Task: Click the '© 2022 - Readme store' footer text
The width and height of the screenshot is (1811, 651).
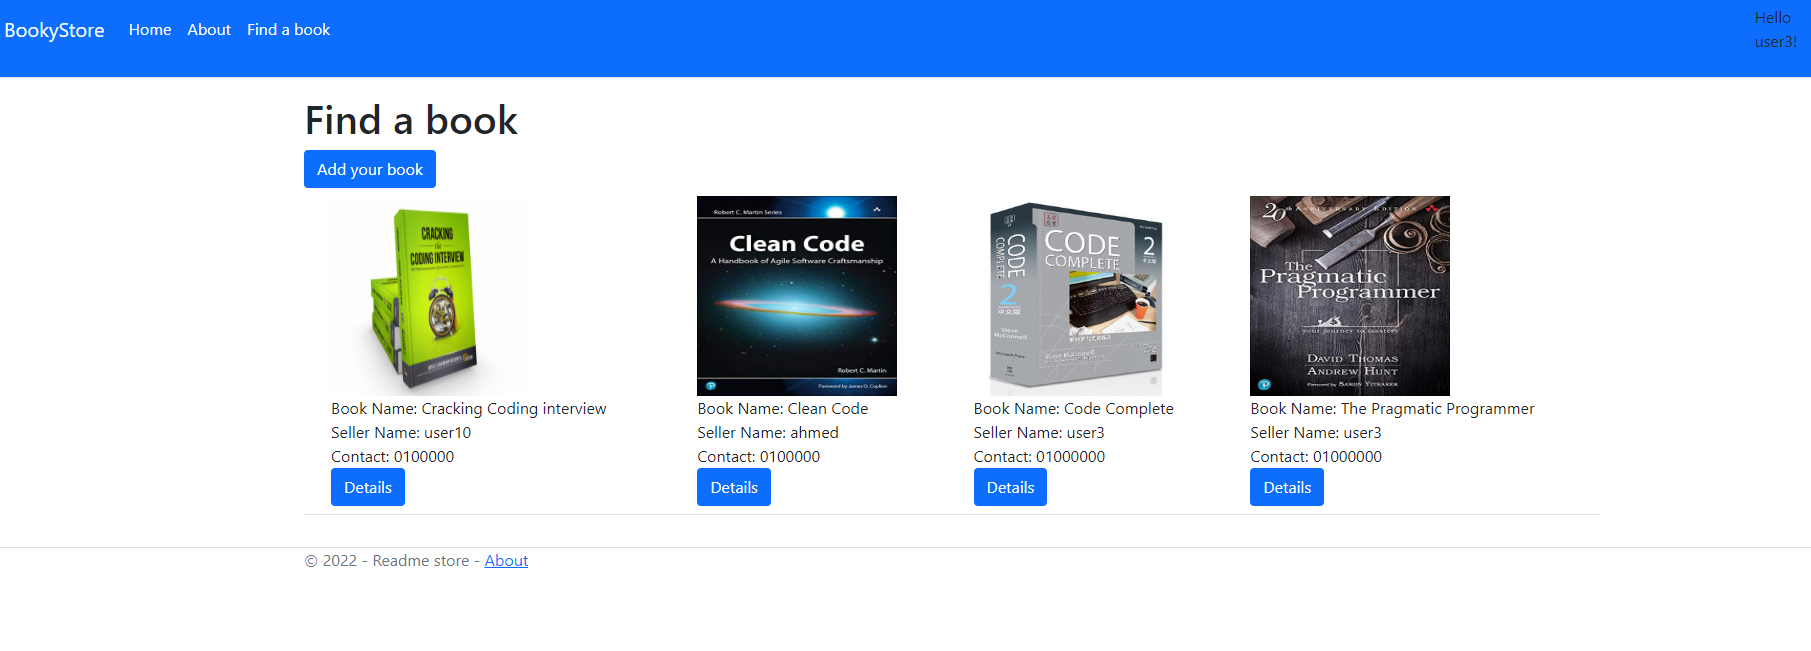Action: 387,561
